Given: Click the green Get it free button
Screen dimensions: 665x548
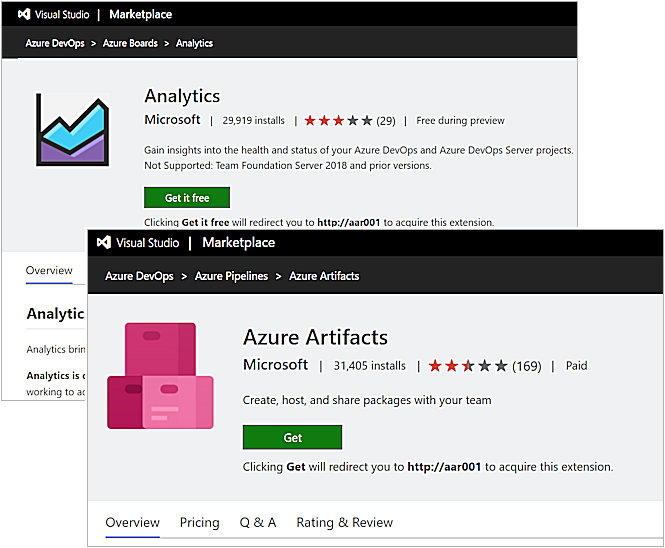Looking at the screenshot, I should (187, 198).
